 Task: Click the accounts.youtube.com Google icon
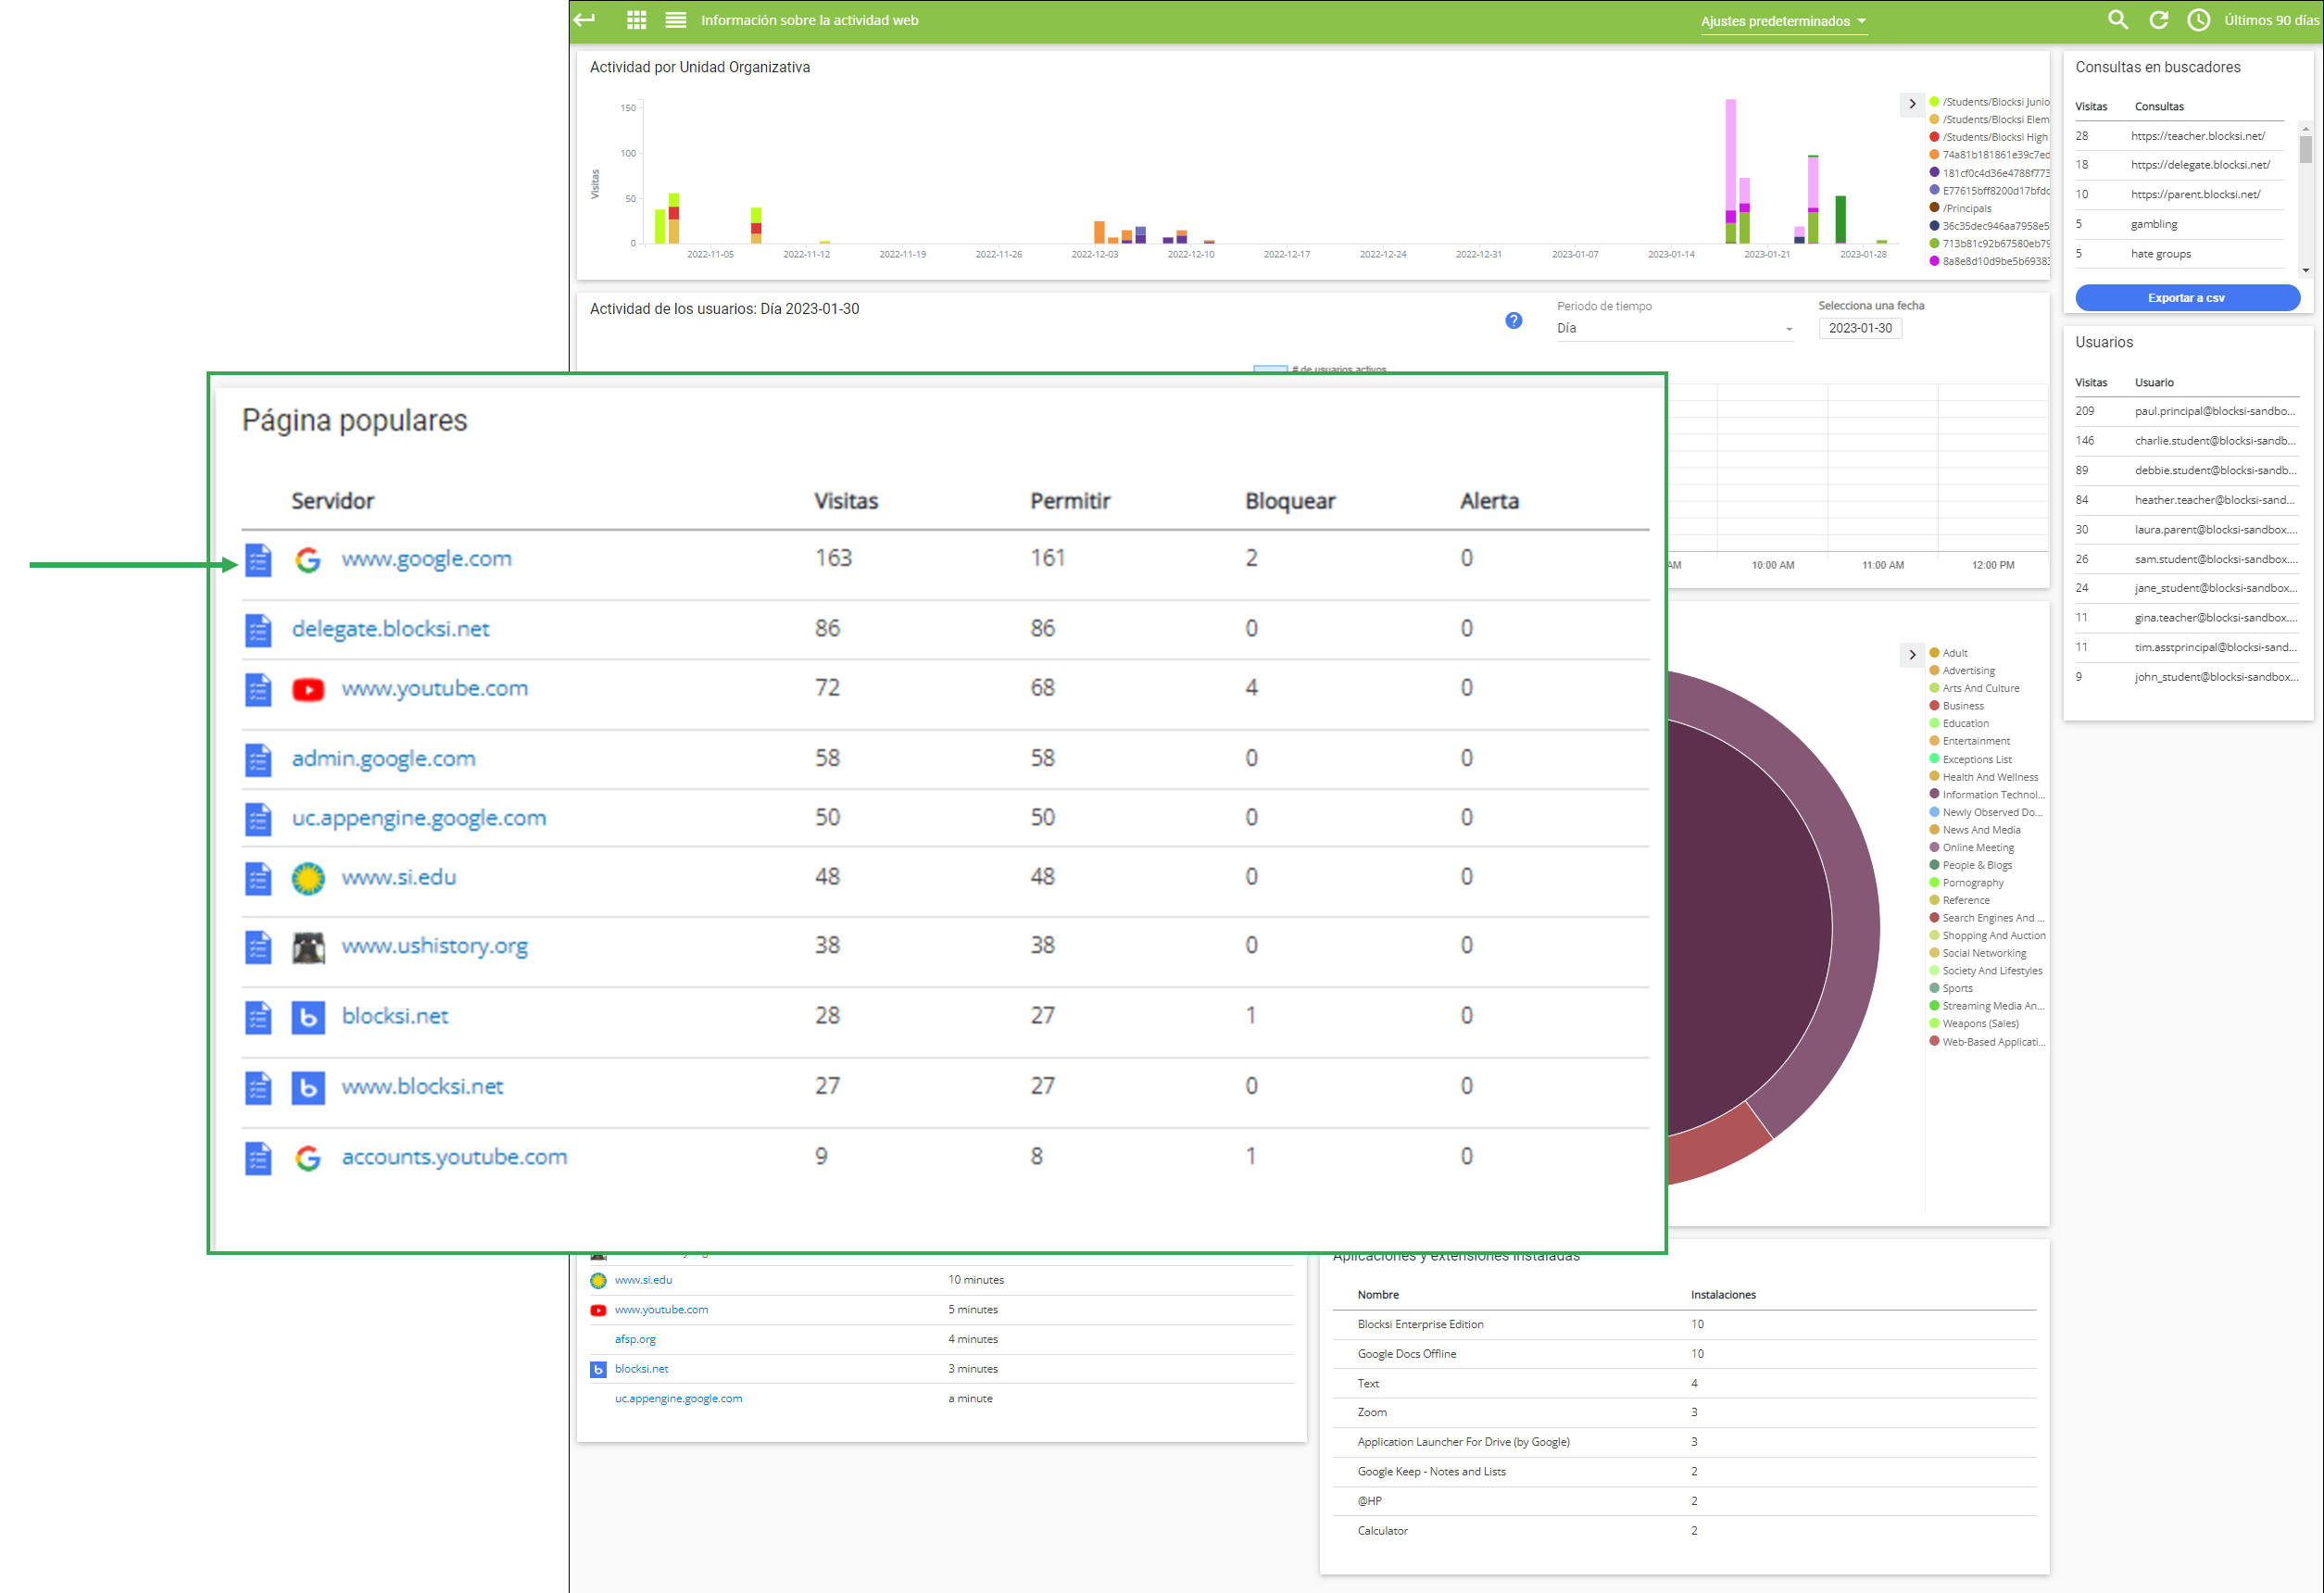click(x=311, y=1157)
